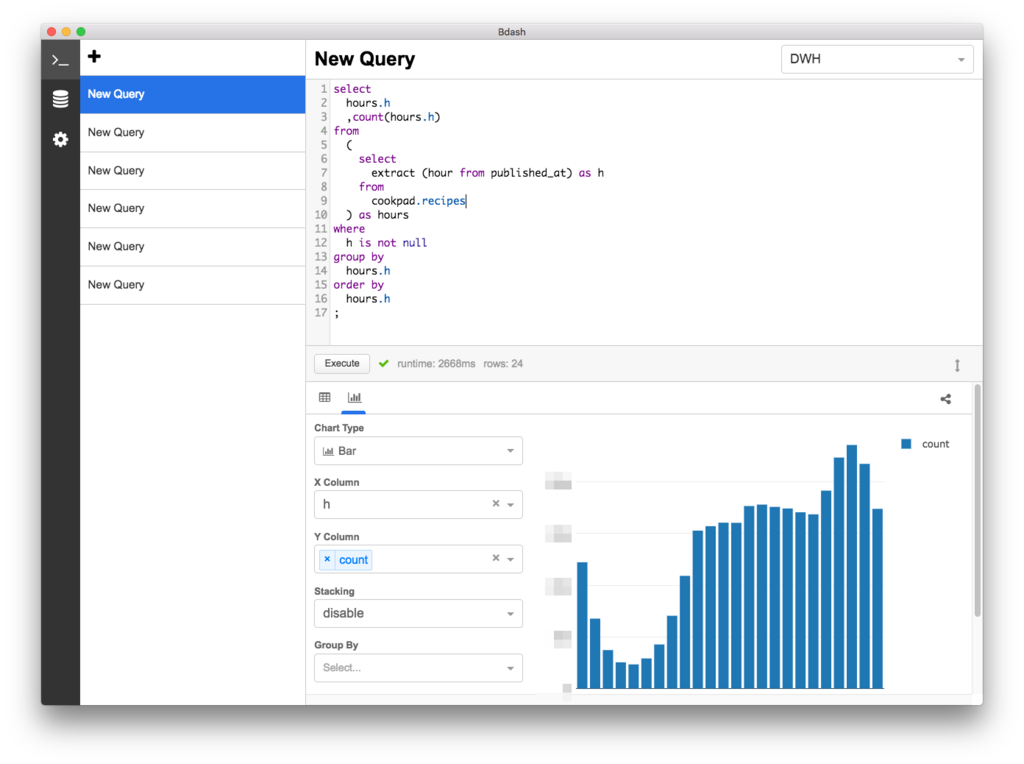Click the editor height resize arrow icon
Image resolution: width=1024 pixels, height=764 pixels.
click(957, 365)
